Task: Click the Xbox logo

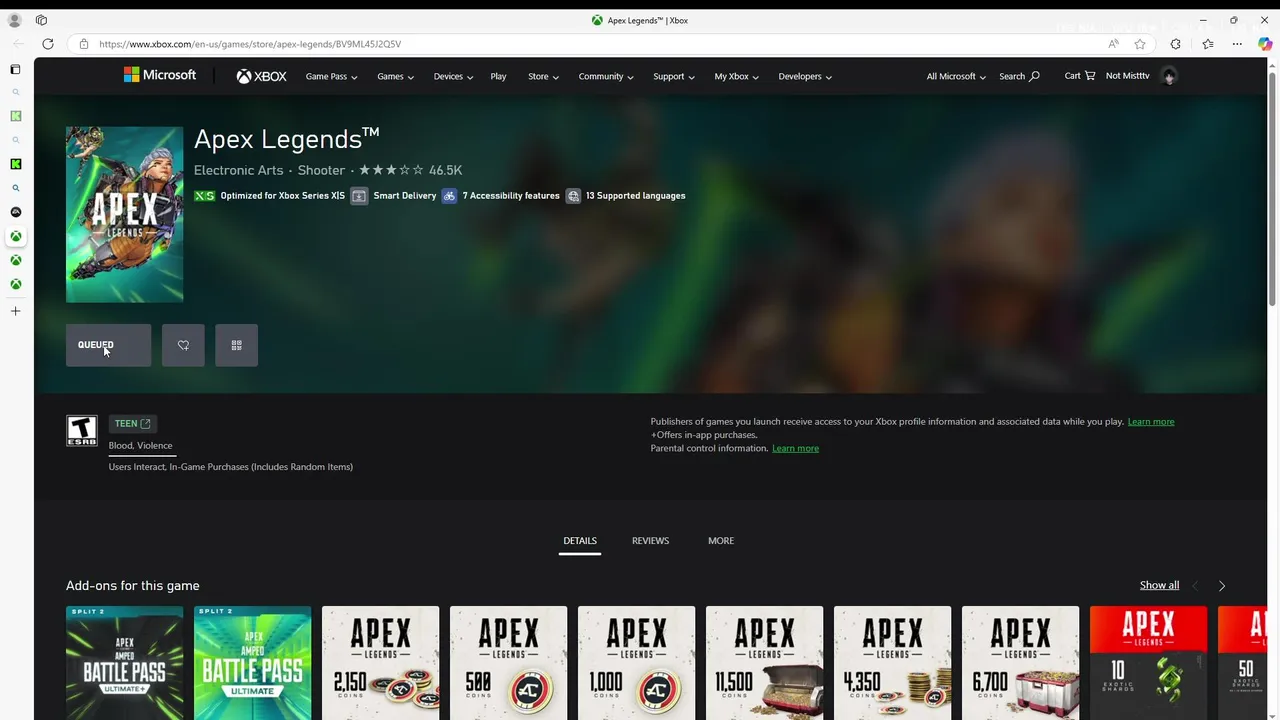Action: [262, 76]
